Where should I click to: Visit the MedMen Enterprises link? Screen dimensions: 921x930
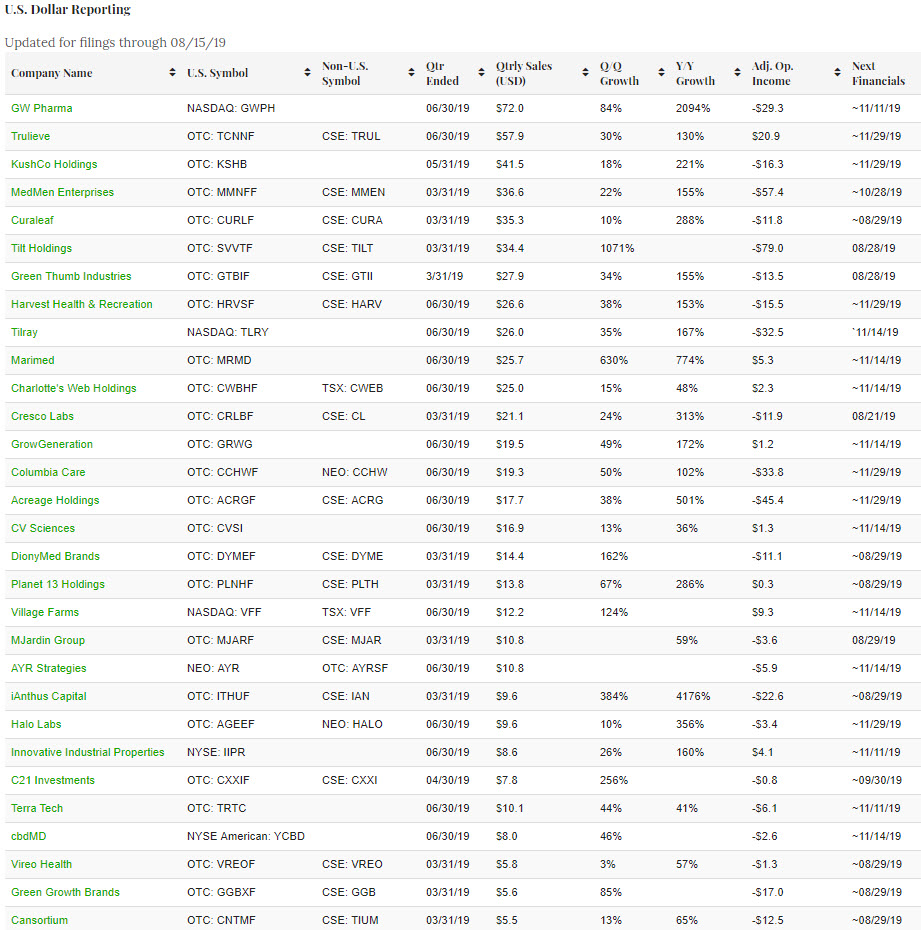62,192
